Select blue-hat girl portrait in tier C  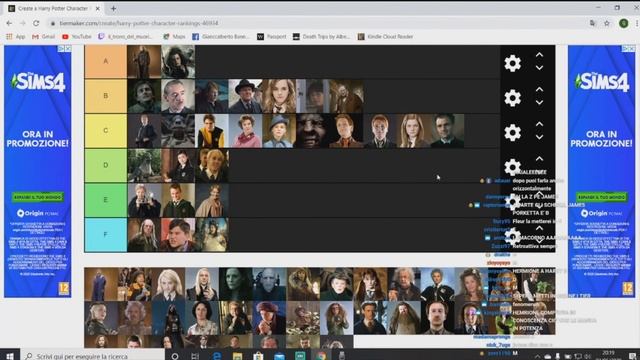tap(279, 131)
